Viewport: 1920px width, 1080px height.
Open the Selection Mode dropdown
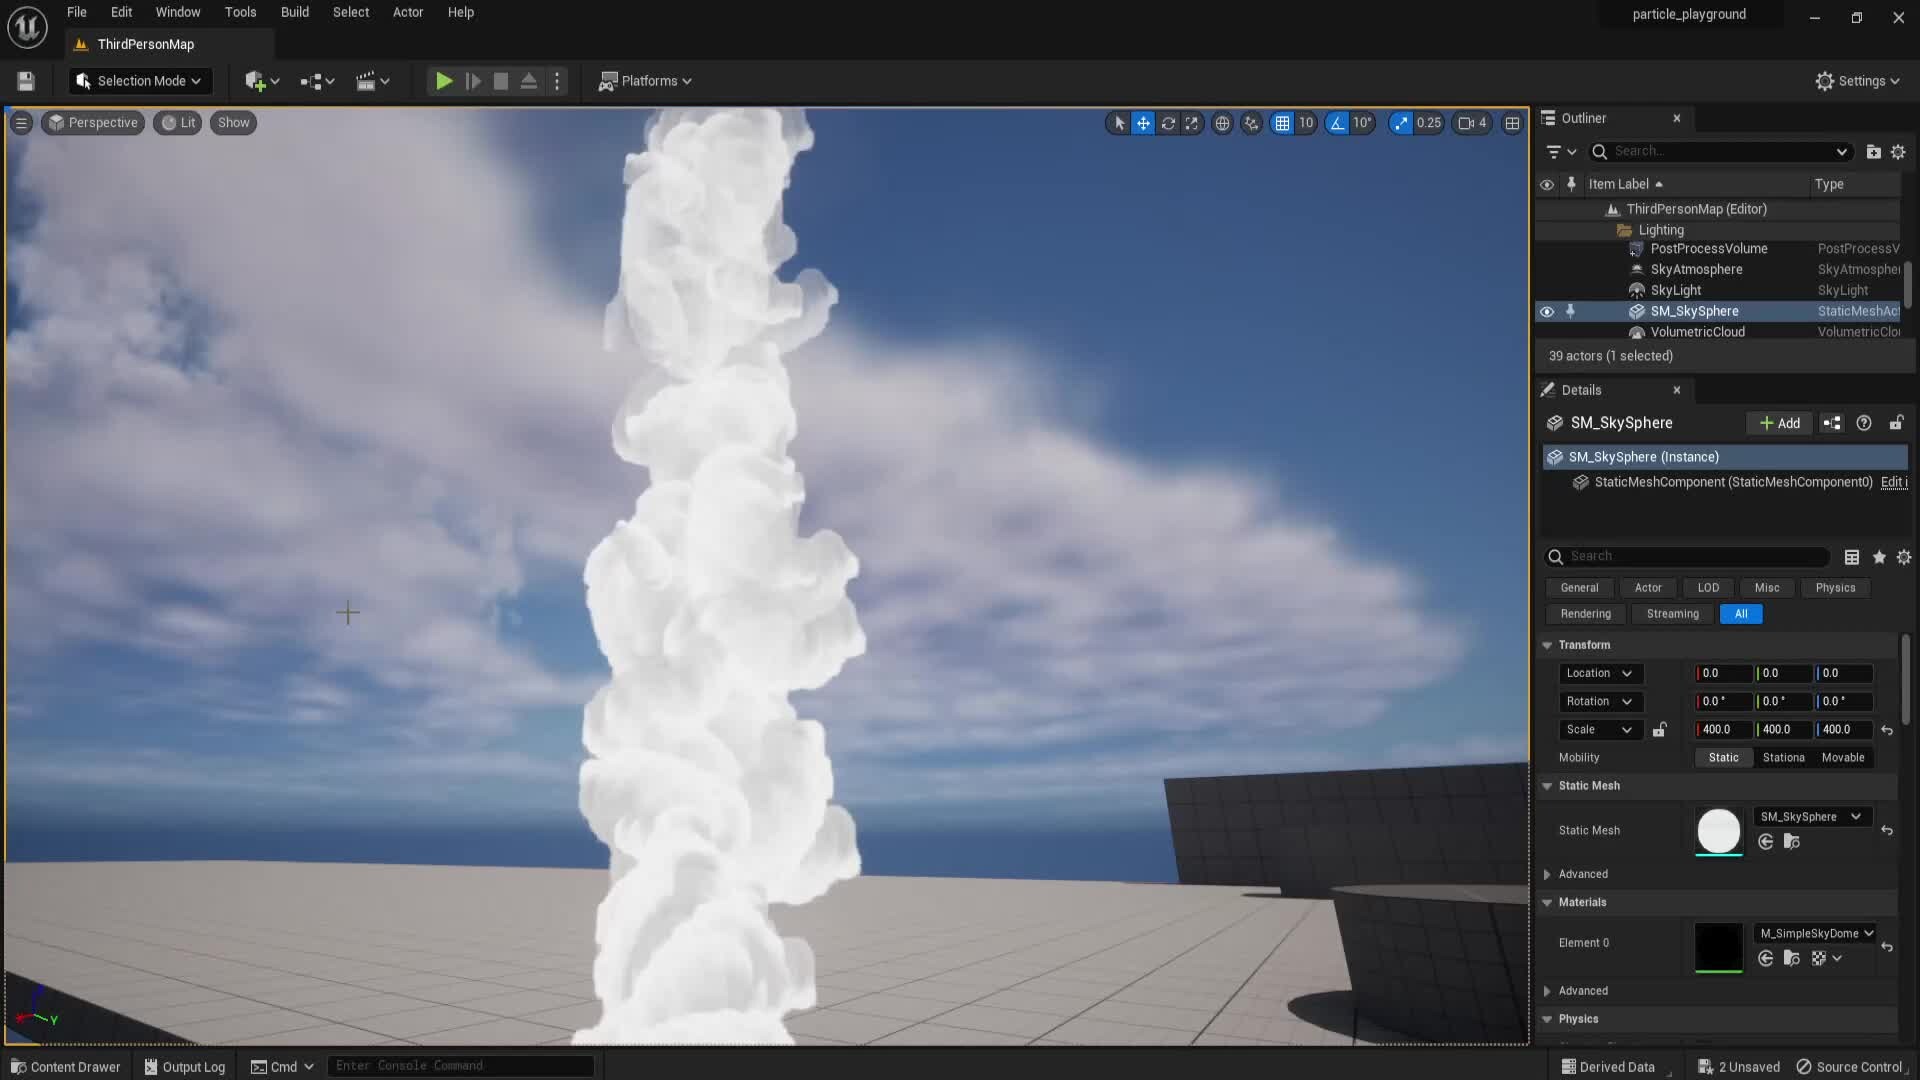coord(139,81)
